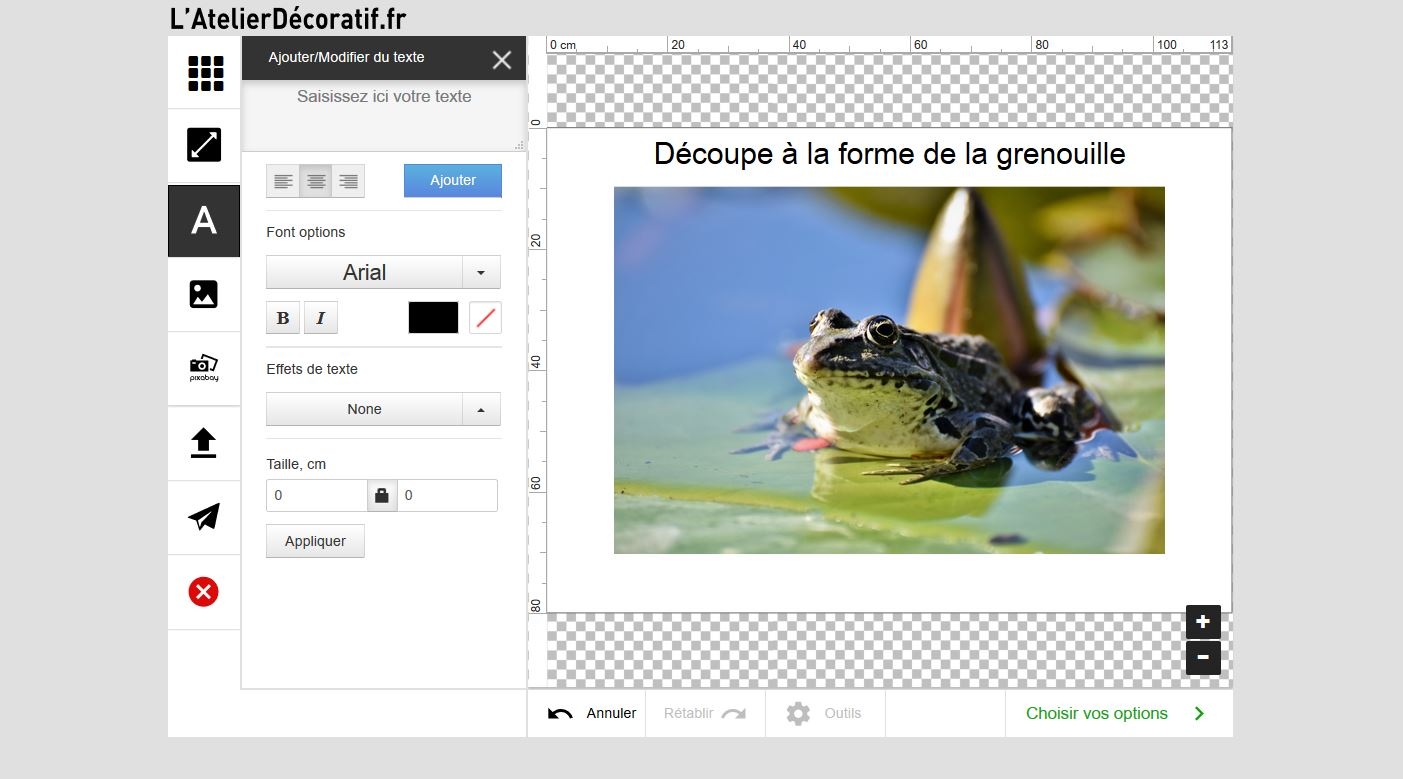Viewport: 1403px width, 779px height.
Task: Click the Taille, cm label
Action: [296, 464]
